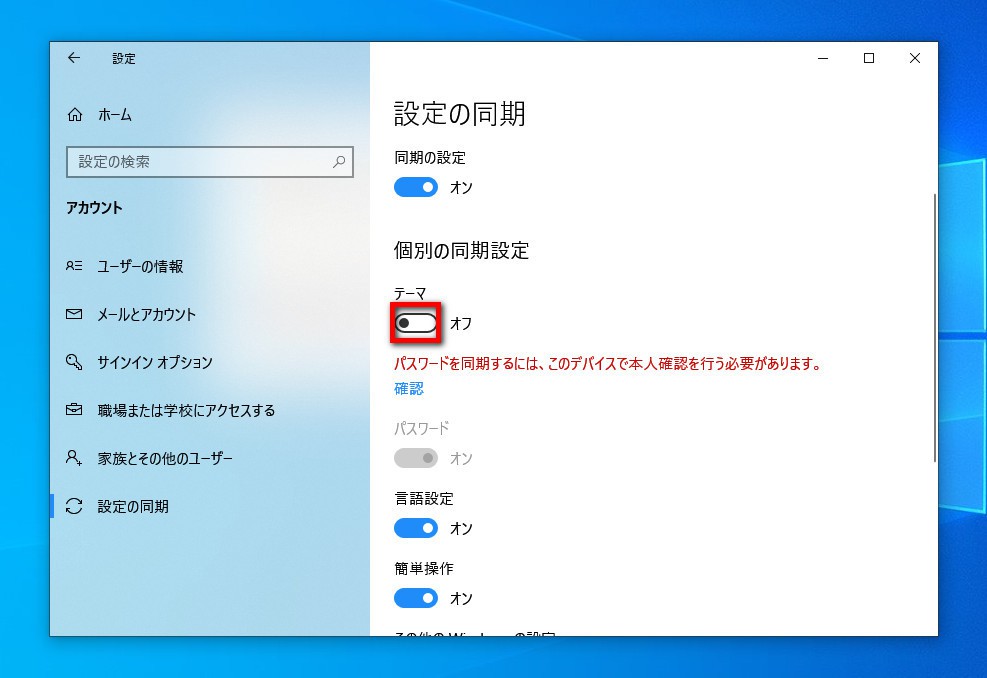Click the vertical scrollbar in settings
The height and width of the screenshot is (678, 987).
point(934,327)
